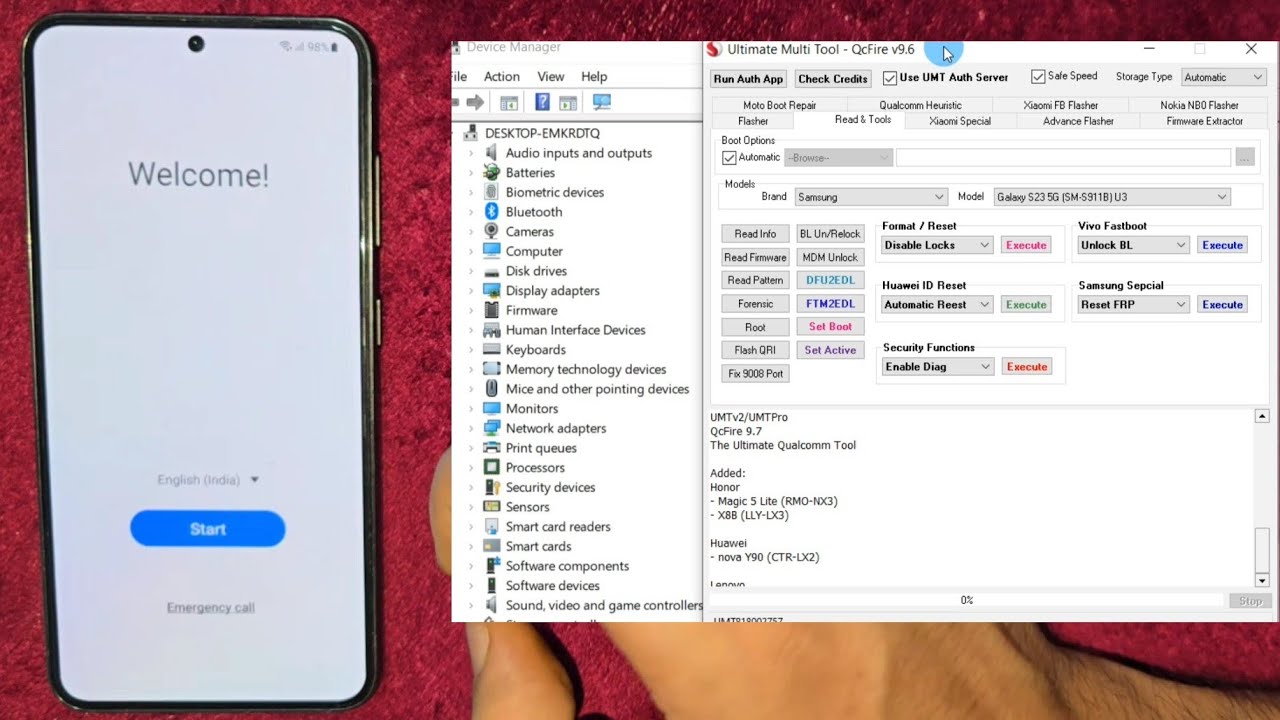Image resolution: width=1280 pixels, height=720 pixels.
Task: Click the MDM Unlock button
Action: tap(830, 257)
